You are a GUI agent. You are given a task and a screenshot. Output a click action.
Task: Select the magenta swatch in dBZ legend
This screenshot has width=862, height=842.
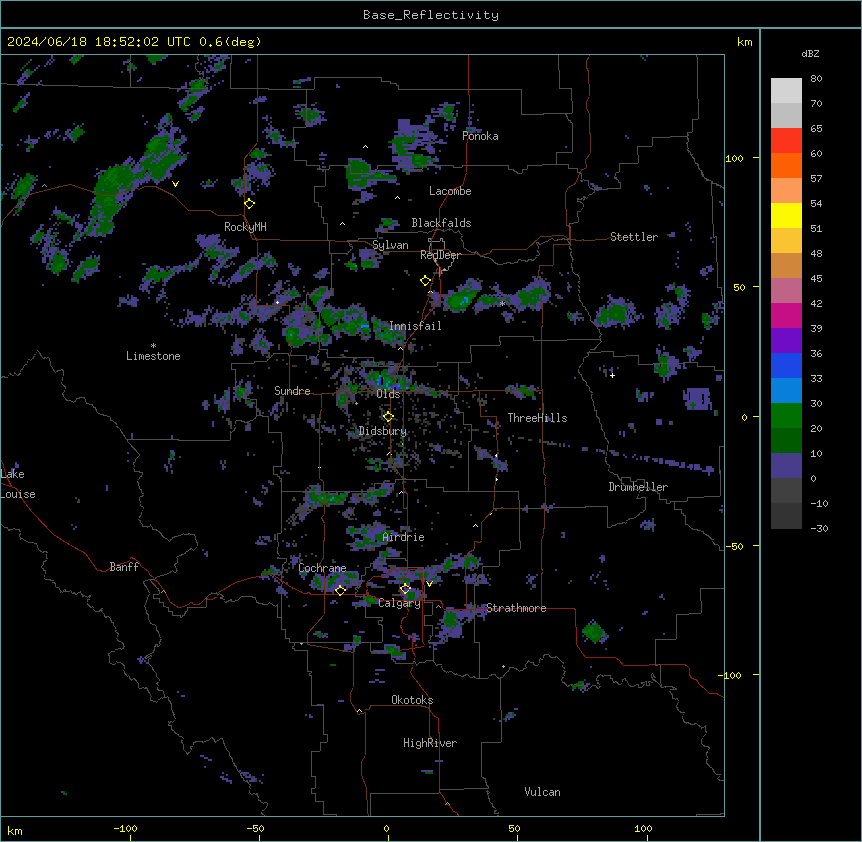786,315
